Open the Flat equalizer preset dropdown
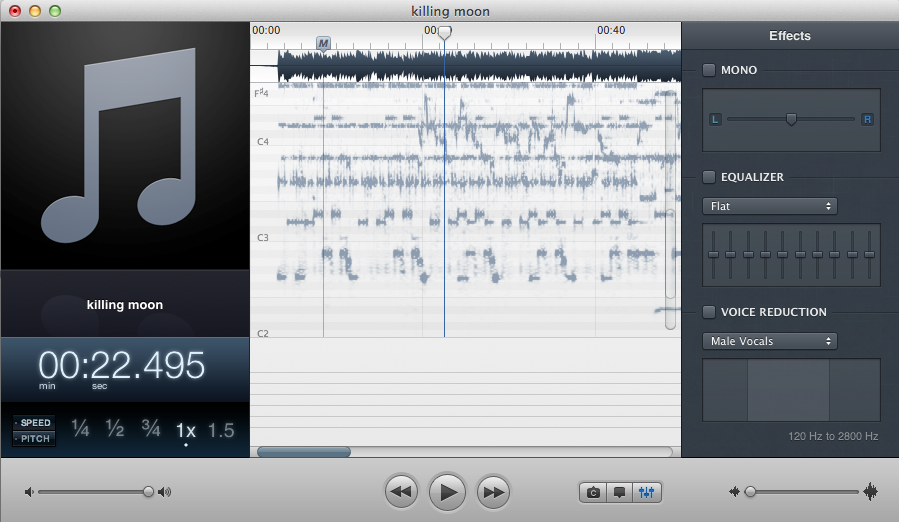 pyautogui.click(x=769, y=206)
